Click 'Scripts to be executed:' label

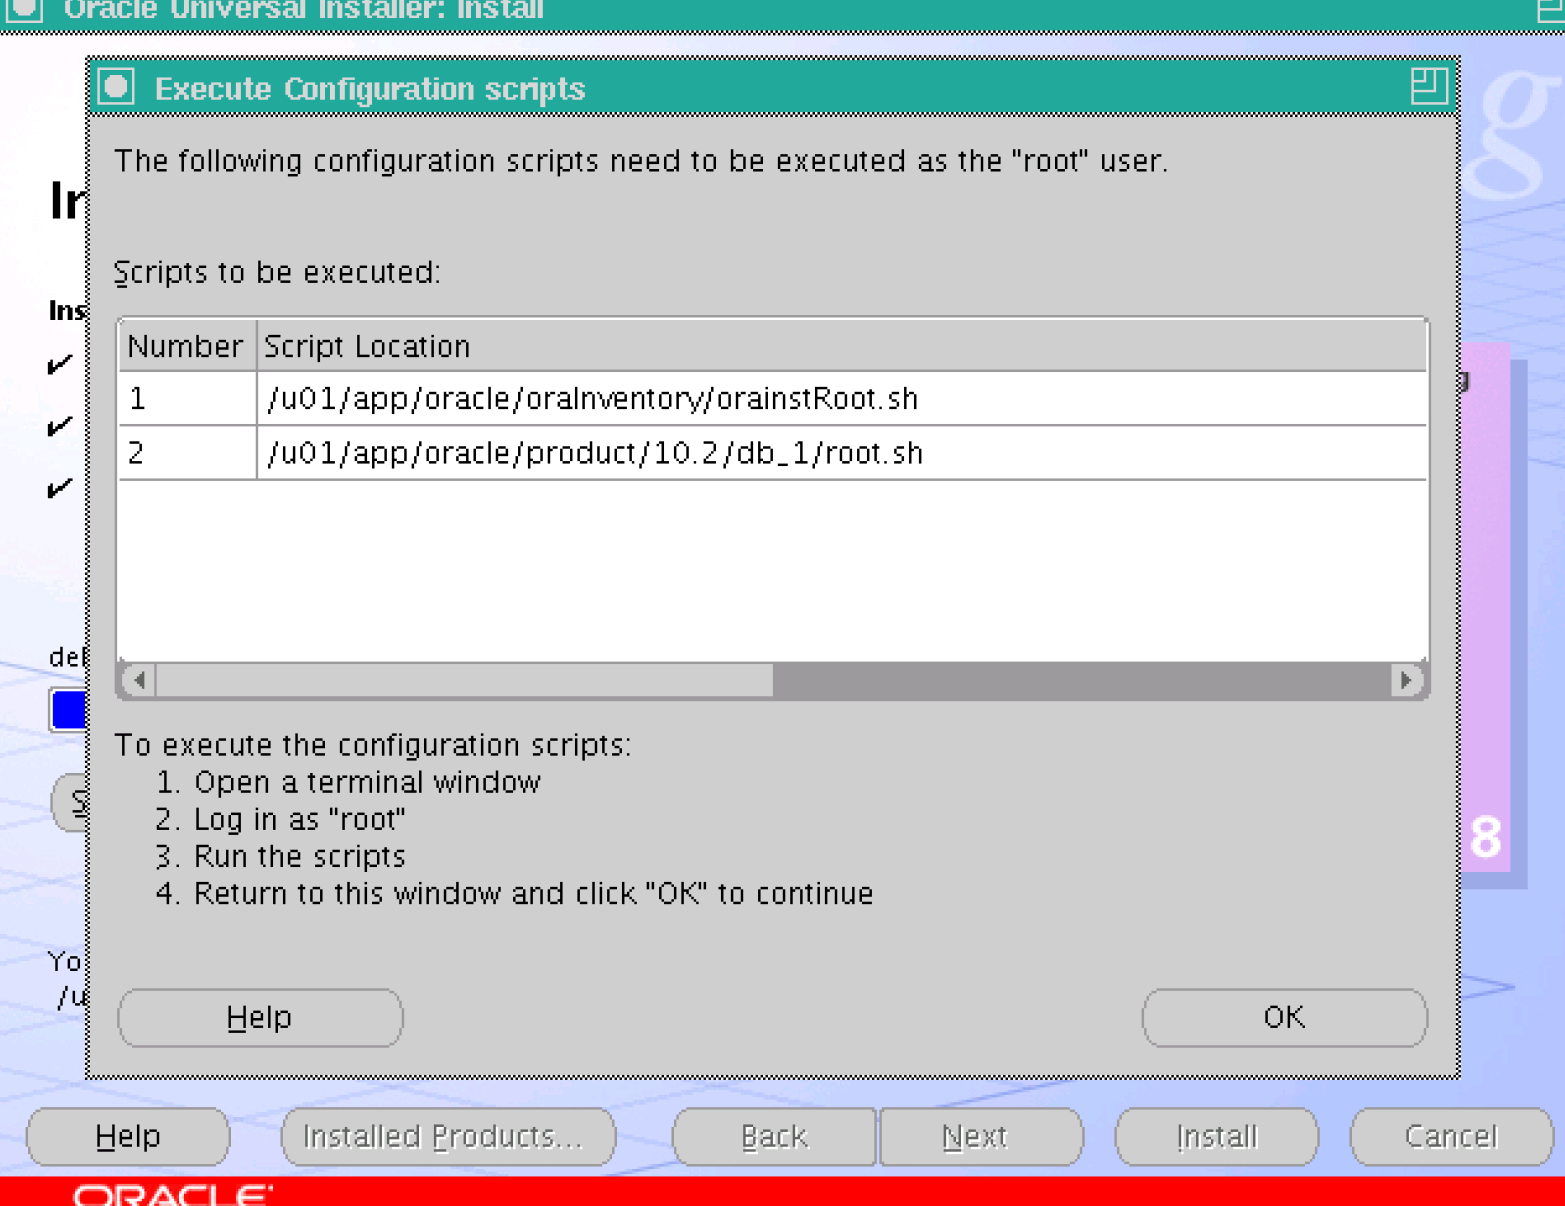277,272
